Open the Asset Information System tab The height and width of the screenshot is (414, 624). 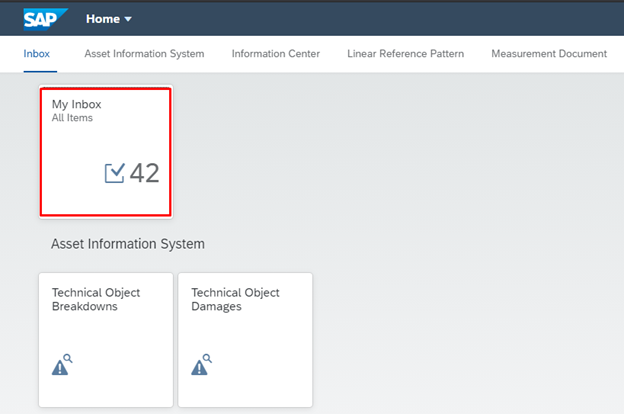click(x=144, y=53)
